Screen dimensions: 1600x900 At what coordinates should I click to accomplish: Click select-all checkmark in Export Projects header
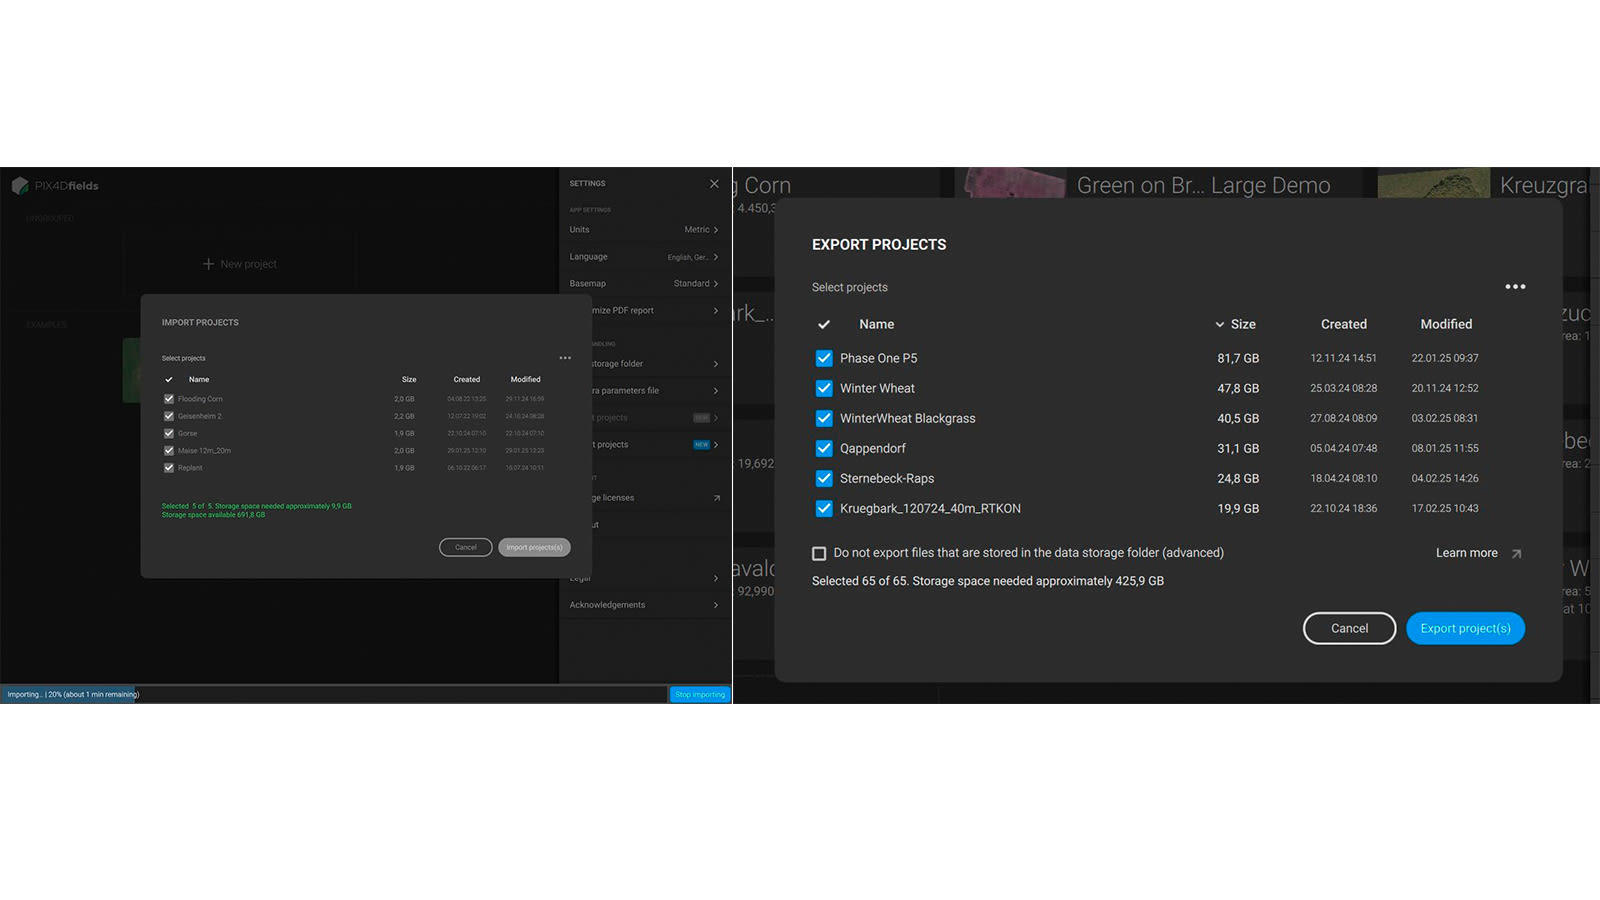click(x=824, y=325)
